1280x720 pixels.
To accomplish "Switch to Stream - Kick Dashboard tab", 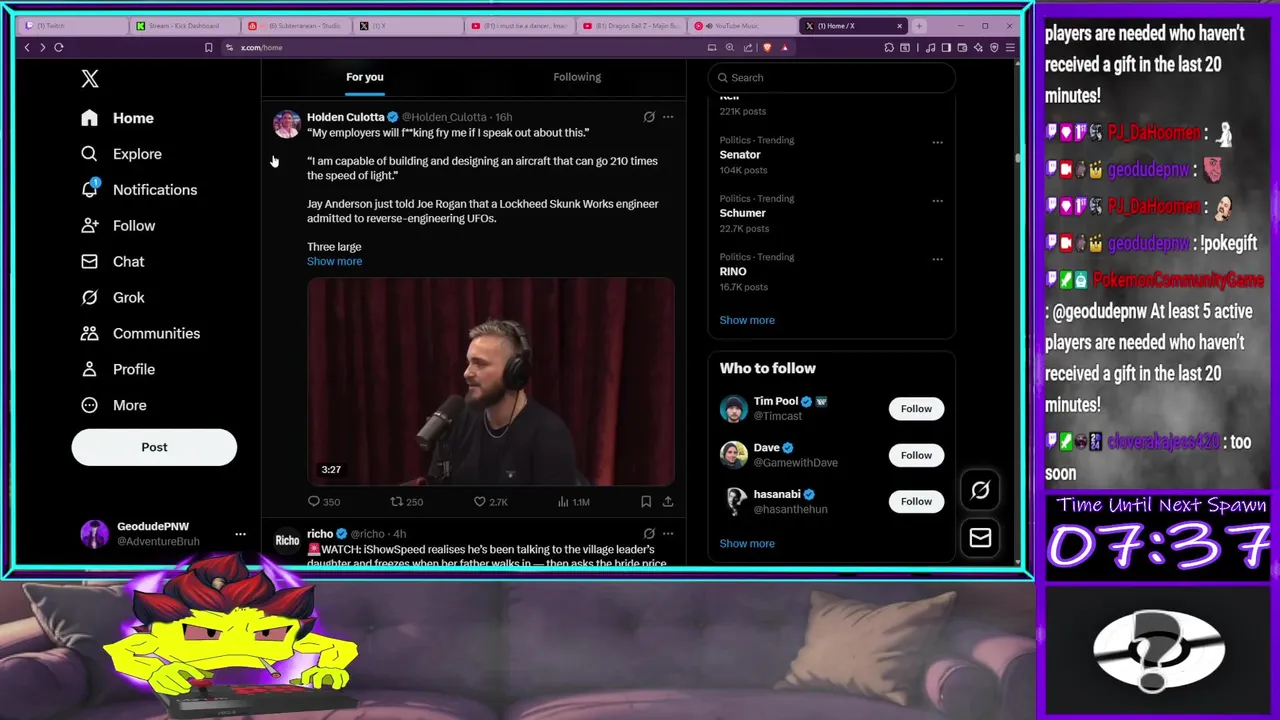I will click(x=183, y=26).
